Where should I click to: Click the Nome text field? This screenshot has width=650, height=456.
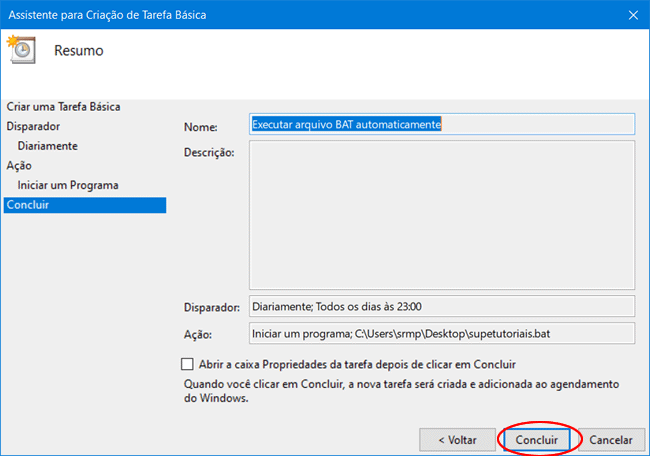pyautogui.click(x=440, y=125)
